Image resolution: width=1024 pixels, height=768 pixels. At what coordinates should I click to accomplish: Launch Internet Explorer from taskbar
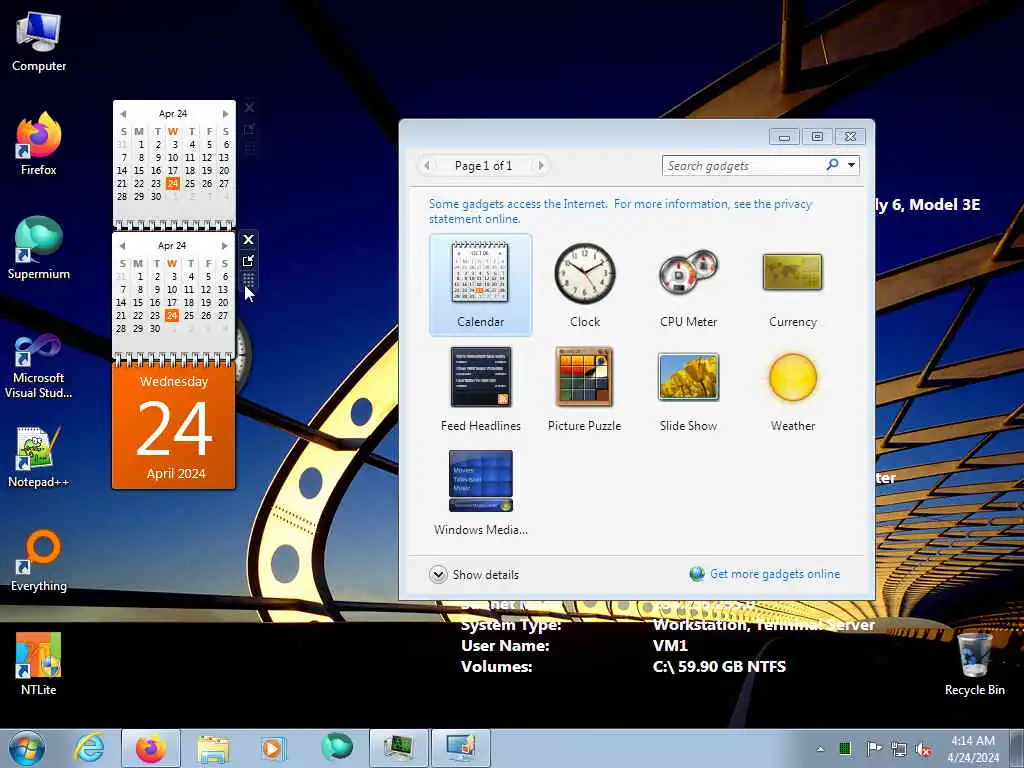point(89,748)
